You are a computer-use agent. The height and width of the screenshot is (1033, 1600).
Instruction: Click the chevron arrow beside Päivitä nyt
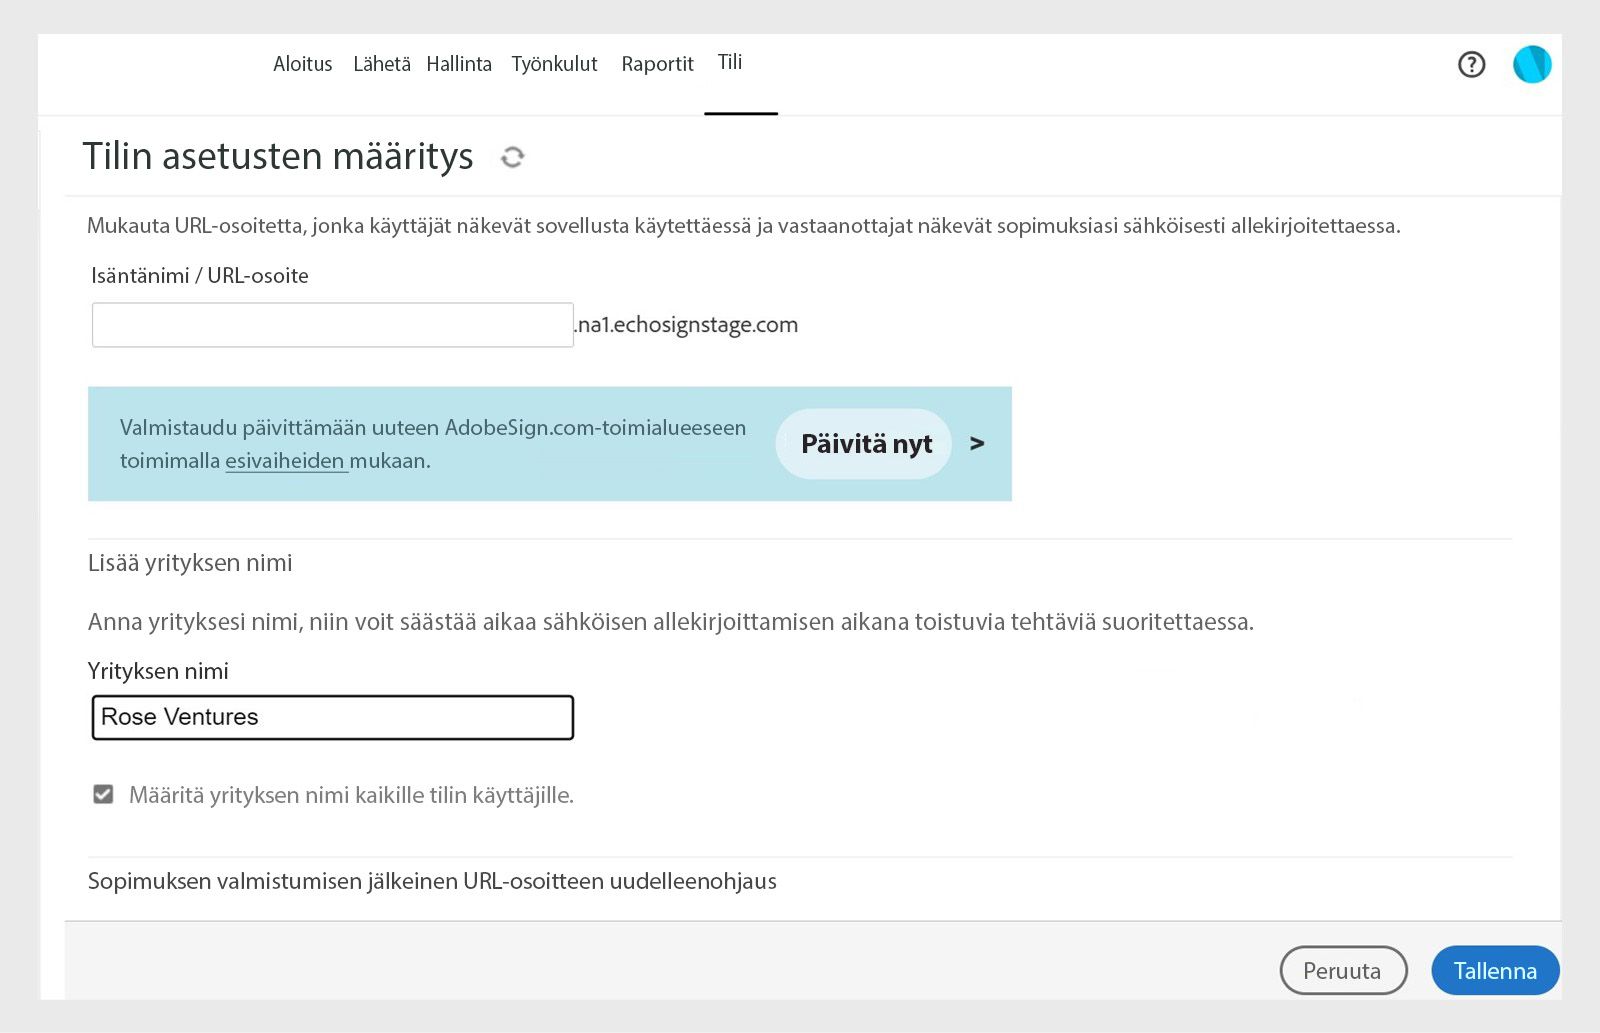click(x=977, y=444)
